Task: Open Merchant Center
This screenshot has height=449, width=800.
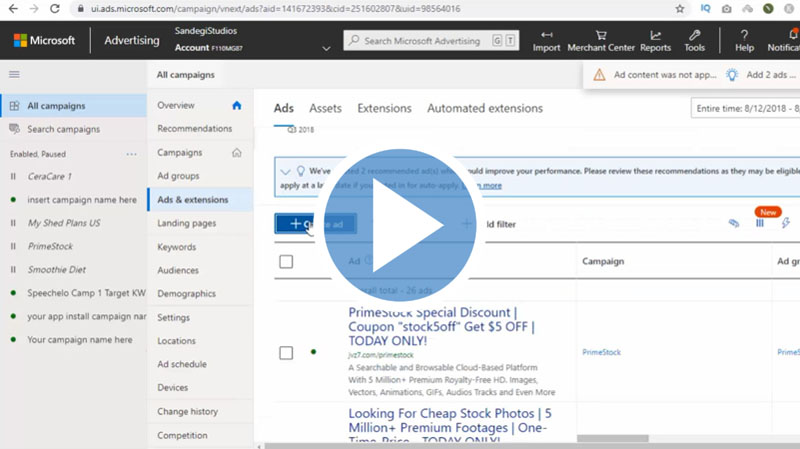Action: tap(601, 41)
